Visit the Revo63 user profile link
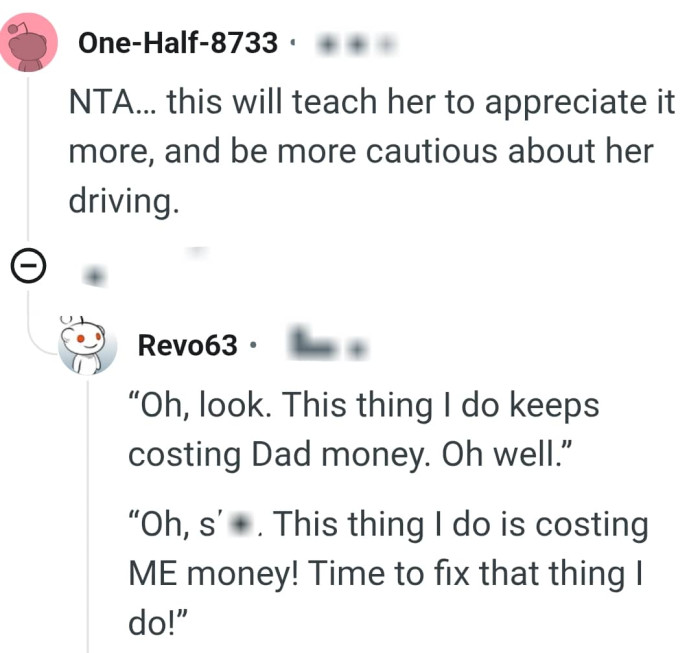Screen dimensions: 700x653 187,346
